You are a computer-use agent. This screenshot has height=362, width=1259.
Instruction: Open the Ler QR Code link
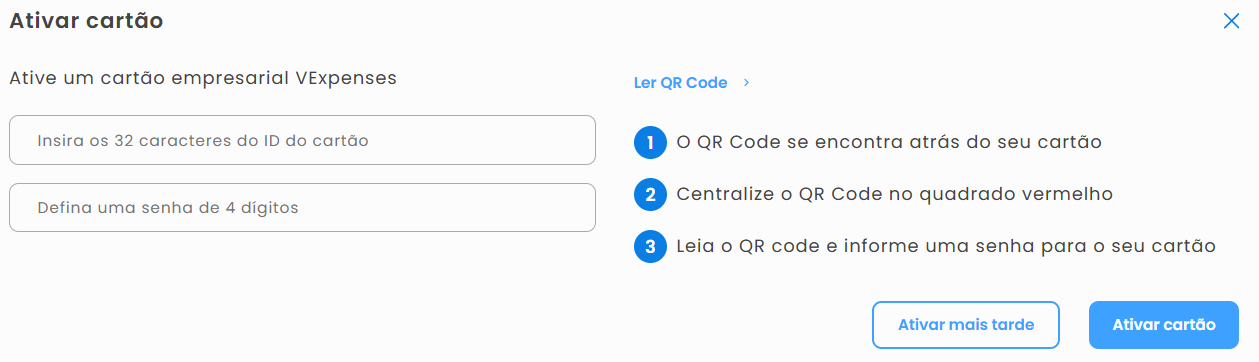click(680, 83)
